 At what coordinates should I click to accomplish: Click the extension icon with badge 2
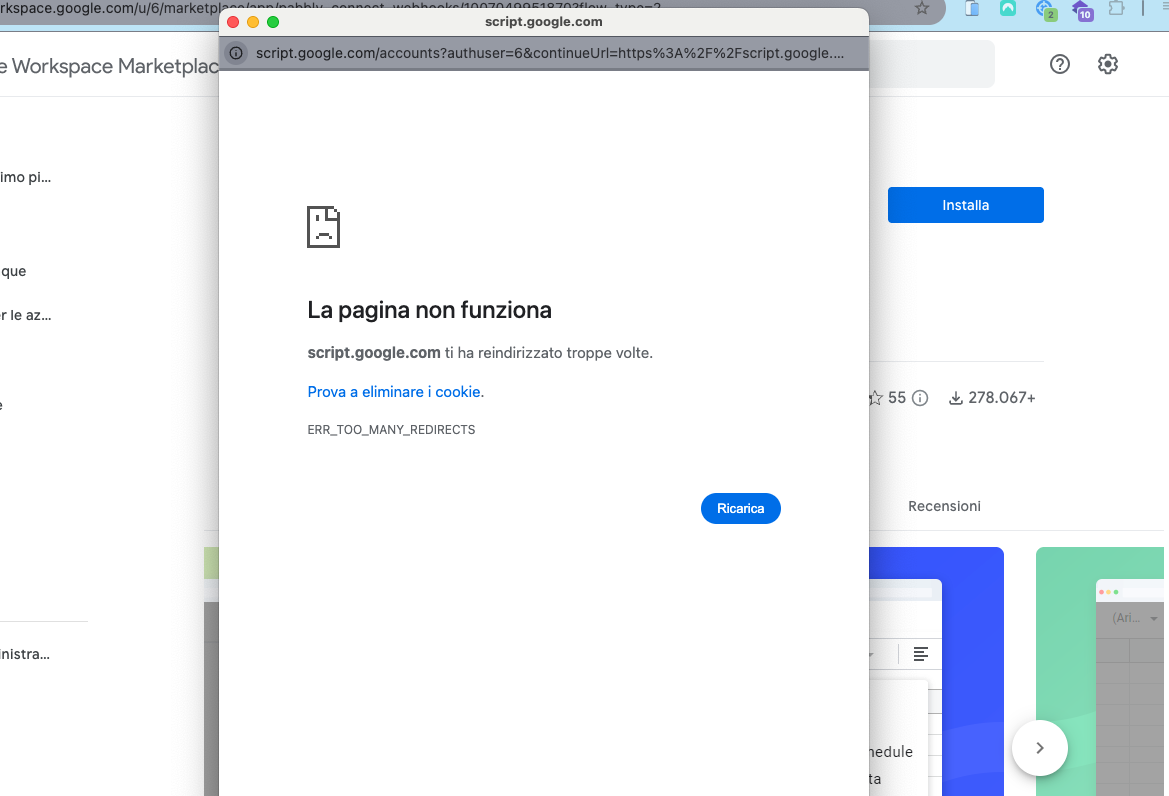pyautogui.click(x=1045, y=9)
